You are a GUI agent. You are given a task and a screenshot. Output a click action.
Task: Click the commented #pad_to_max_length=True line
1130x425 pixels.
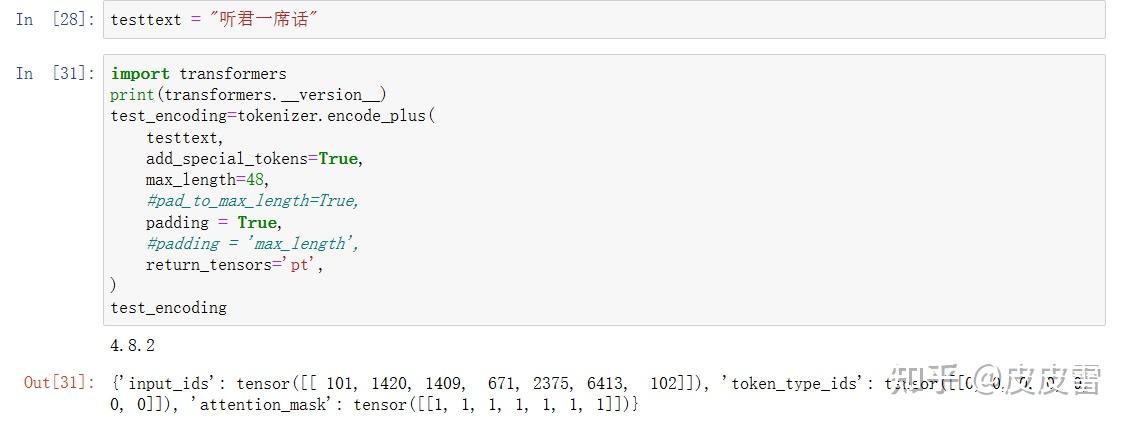point(252,201)
